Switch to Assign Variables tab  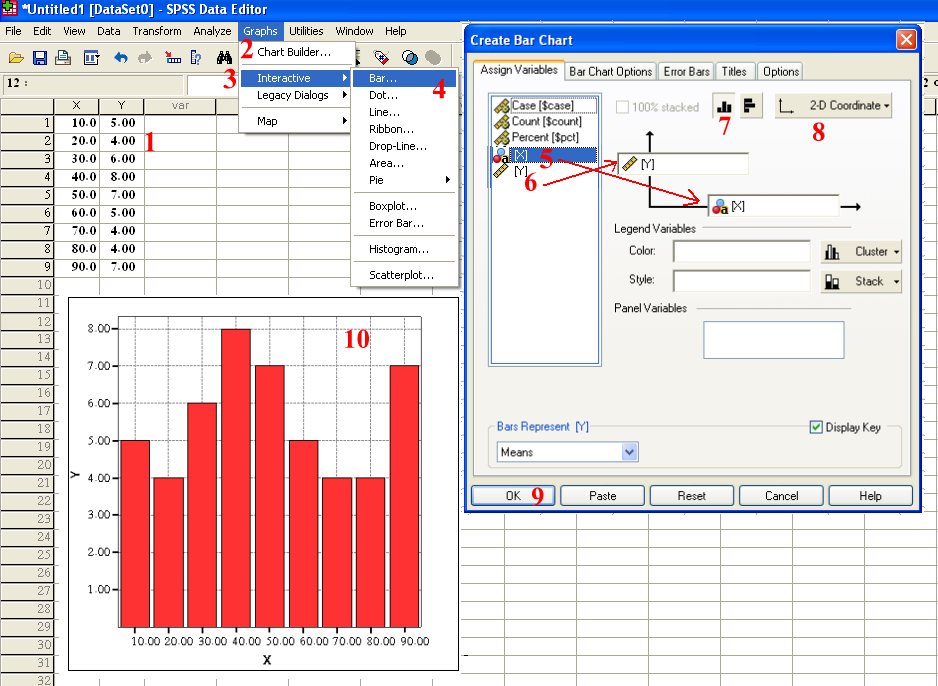tap(519, 70)
